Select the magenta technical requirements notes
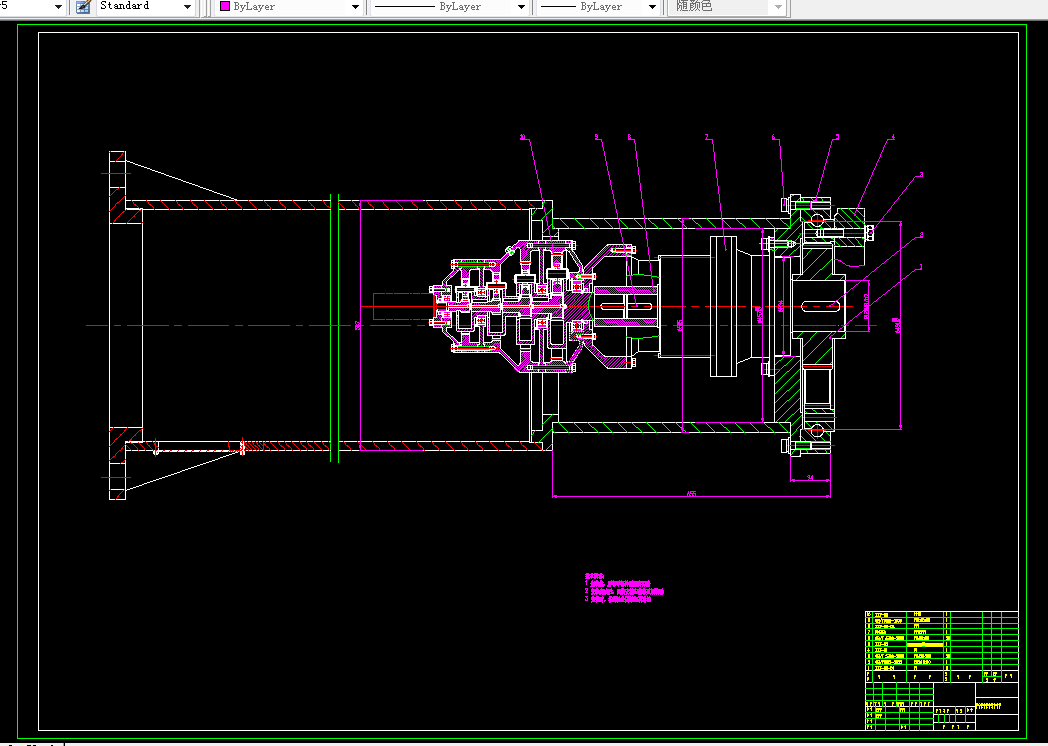The image size is (1048, 746). point(624,588)
